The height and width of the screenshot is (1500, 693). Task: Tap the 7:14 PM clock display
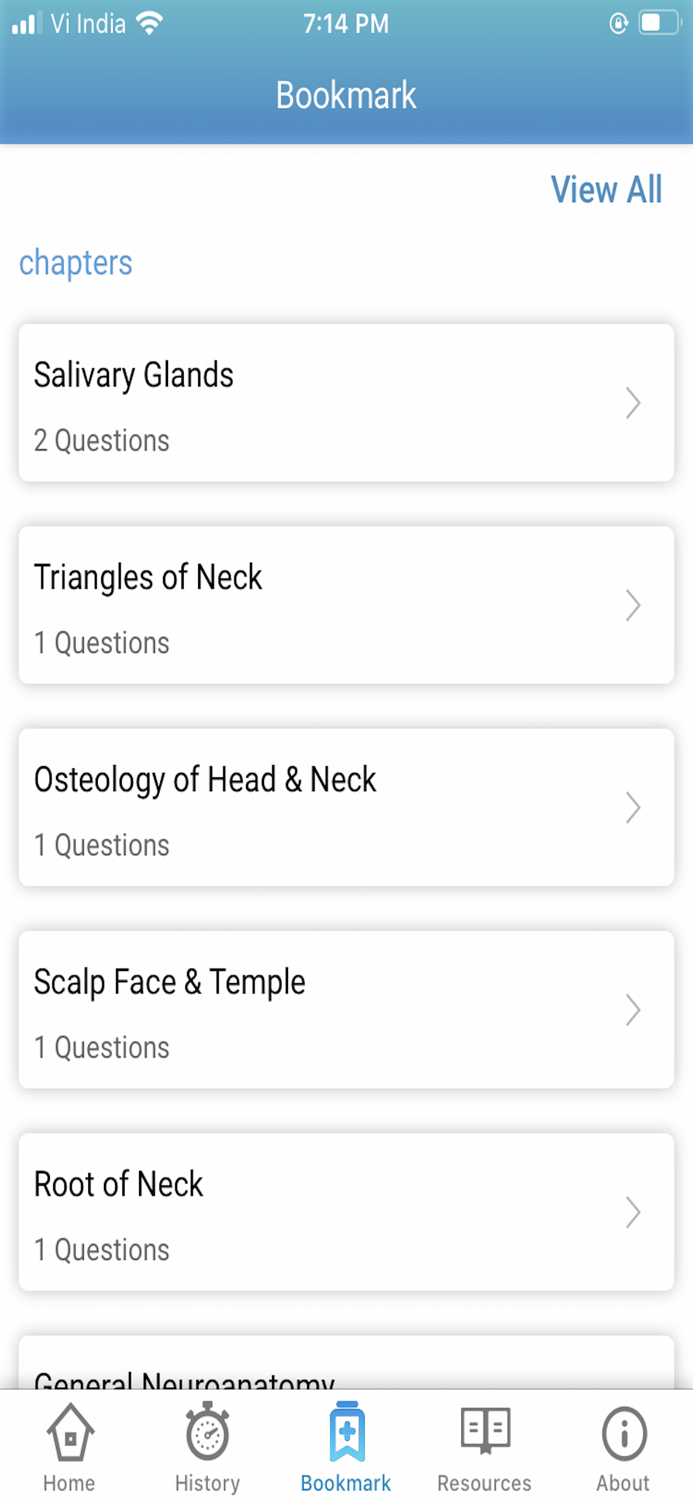click(346, 22)
